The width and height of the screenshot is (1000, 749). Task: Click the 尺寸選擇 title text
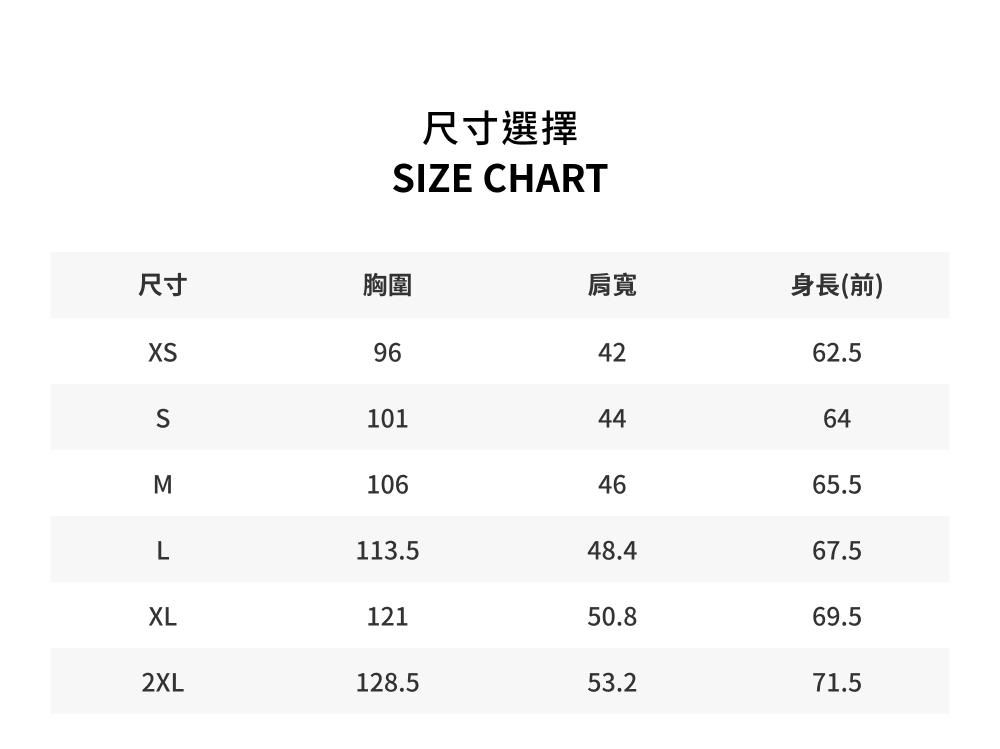click(x=500, y=128)
